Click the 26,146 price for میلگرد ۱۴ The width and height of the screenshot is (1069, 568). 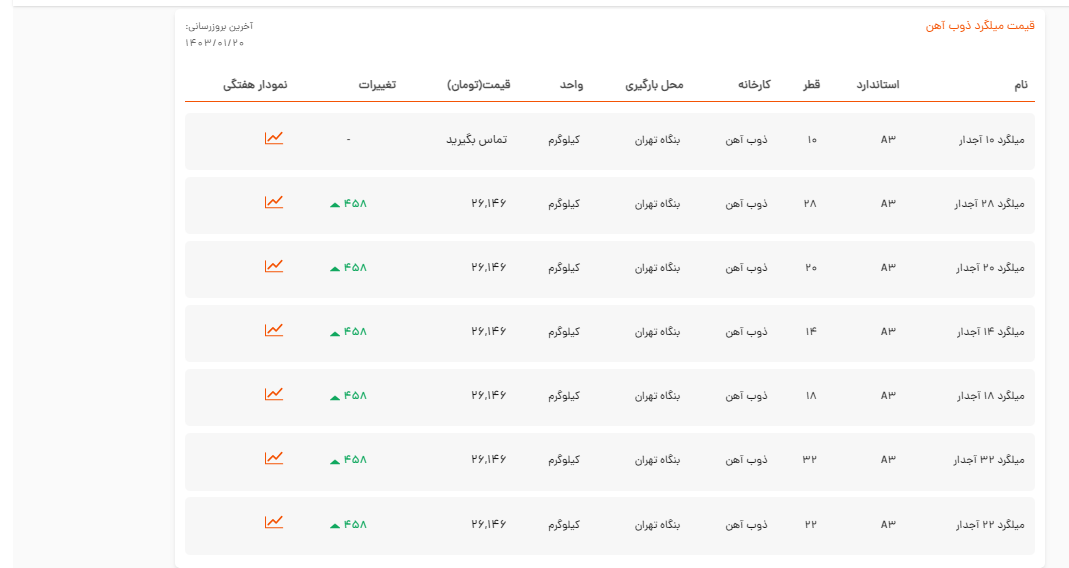489,332
